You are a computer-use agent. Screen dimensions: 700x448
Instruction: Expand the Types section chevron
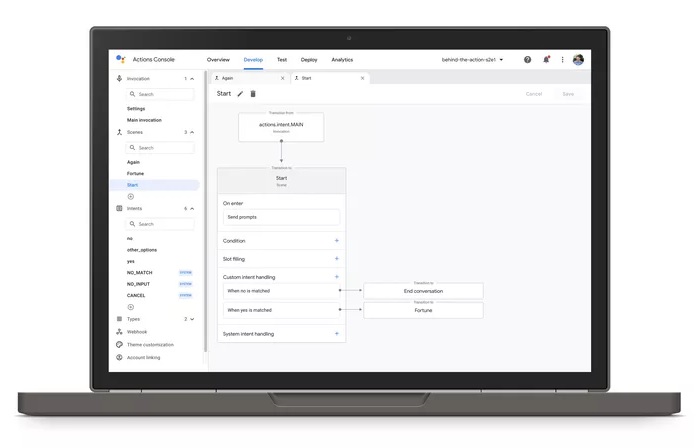pos(192,319)
